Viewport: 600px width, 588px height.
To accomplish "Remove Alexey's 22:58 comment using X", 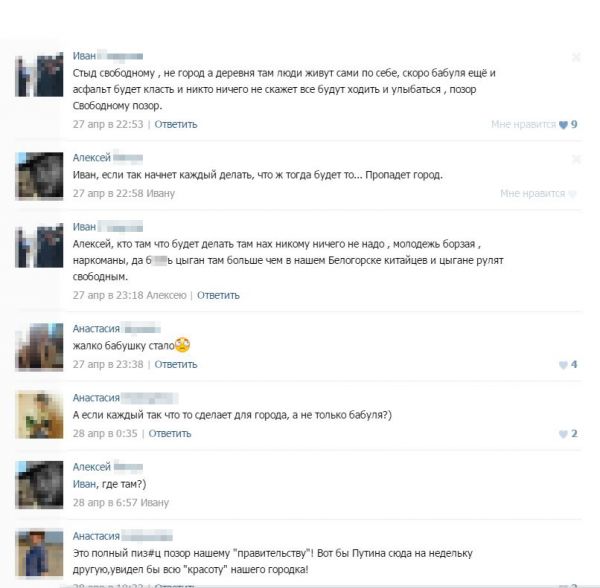I will pos(576,159).
